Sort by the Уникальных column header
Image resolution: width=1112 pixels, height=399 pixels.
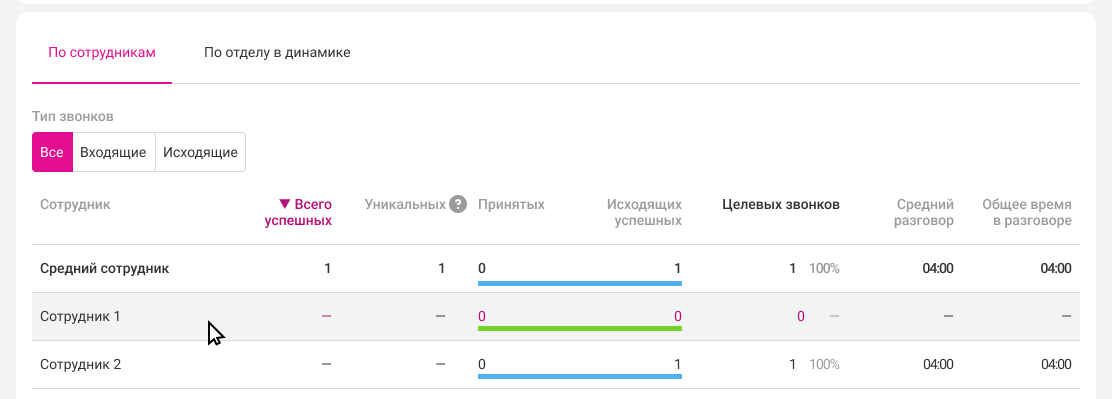[405, 205]
